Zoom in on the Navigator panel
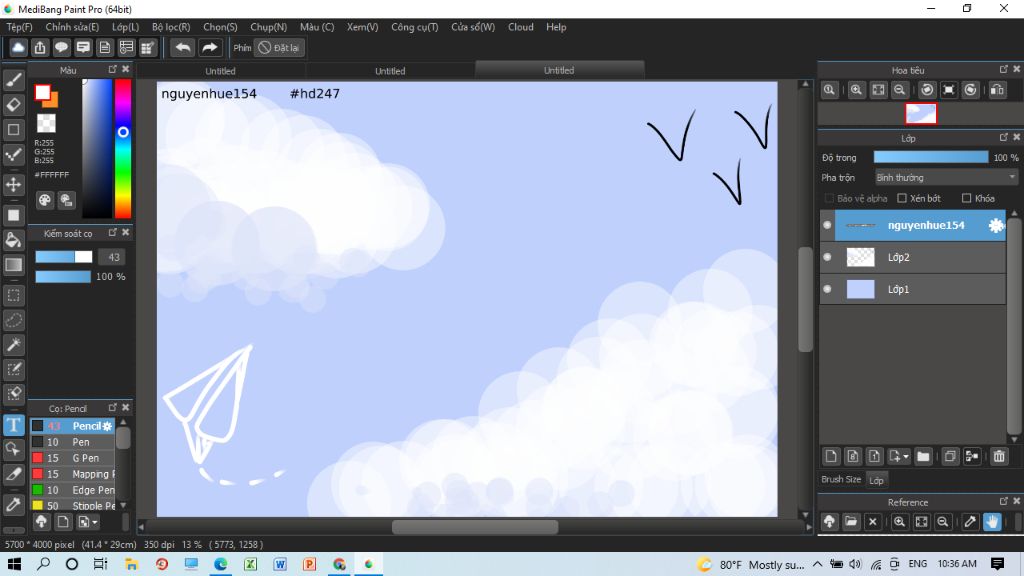 point(856,90)
